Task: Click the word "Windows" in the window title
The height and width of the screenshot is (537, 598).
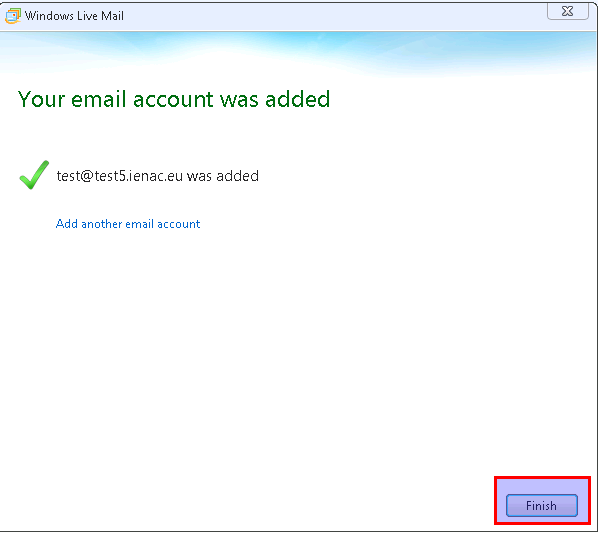Action: (x=49, y=16)
